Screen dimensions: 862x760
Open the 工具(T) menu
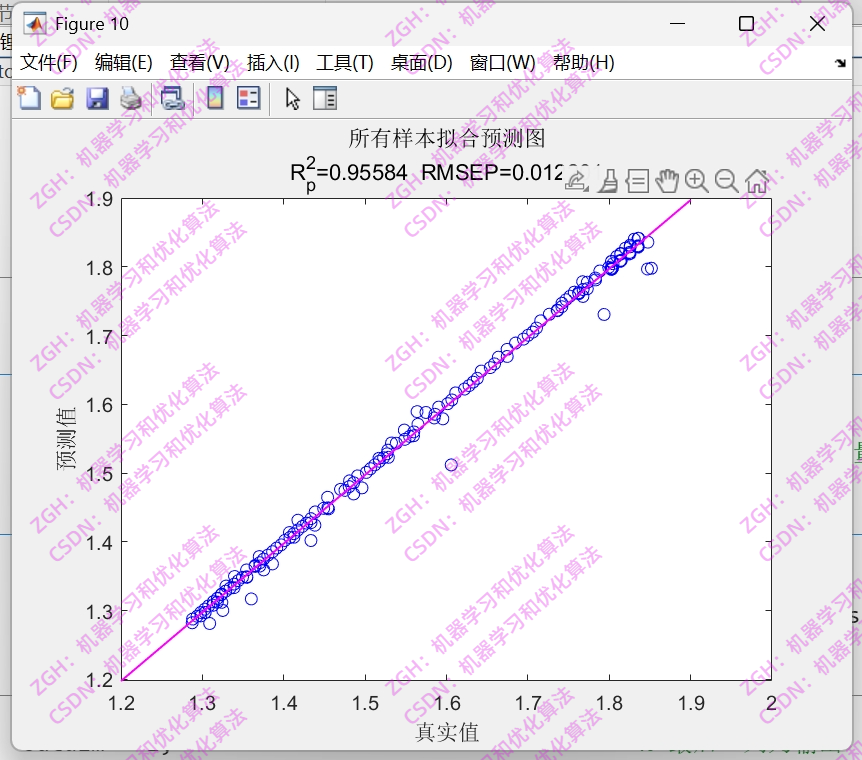345,63
